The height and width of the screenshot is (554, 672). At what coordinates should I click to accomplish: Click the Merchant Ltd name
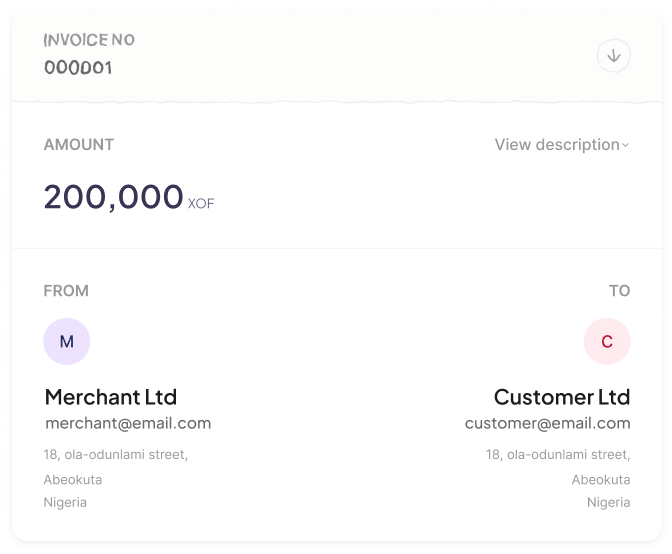(111, 397)
